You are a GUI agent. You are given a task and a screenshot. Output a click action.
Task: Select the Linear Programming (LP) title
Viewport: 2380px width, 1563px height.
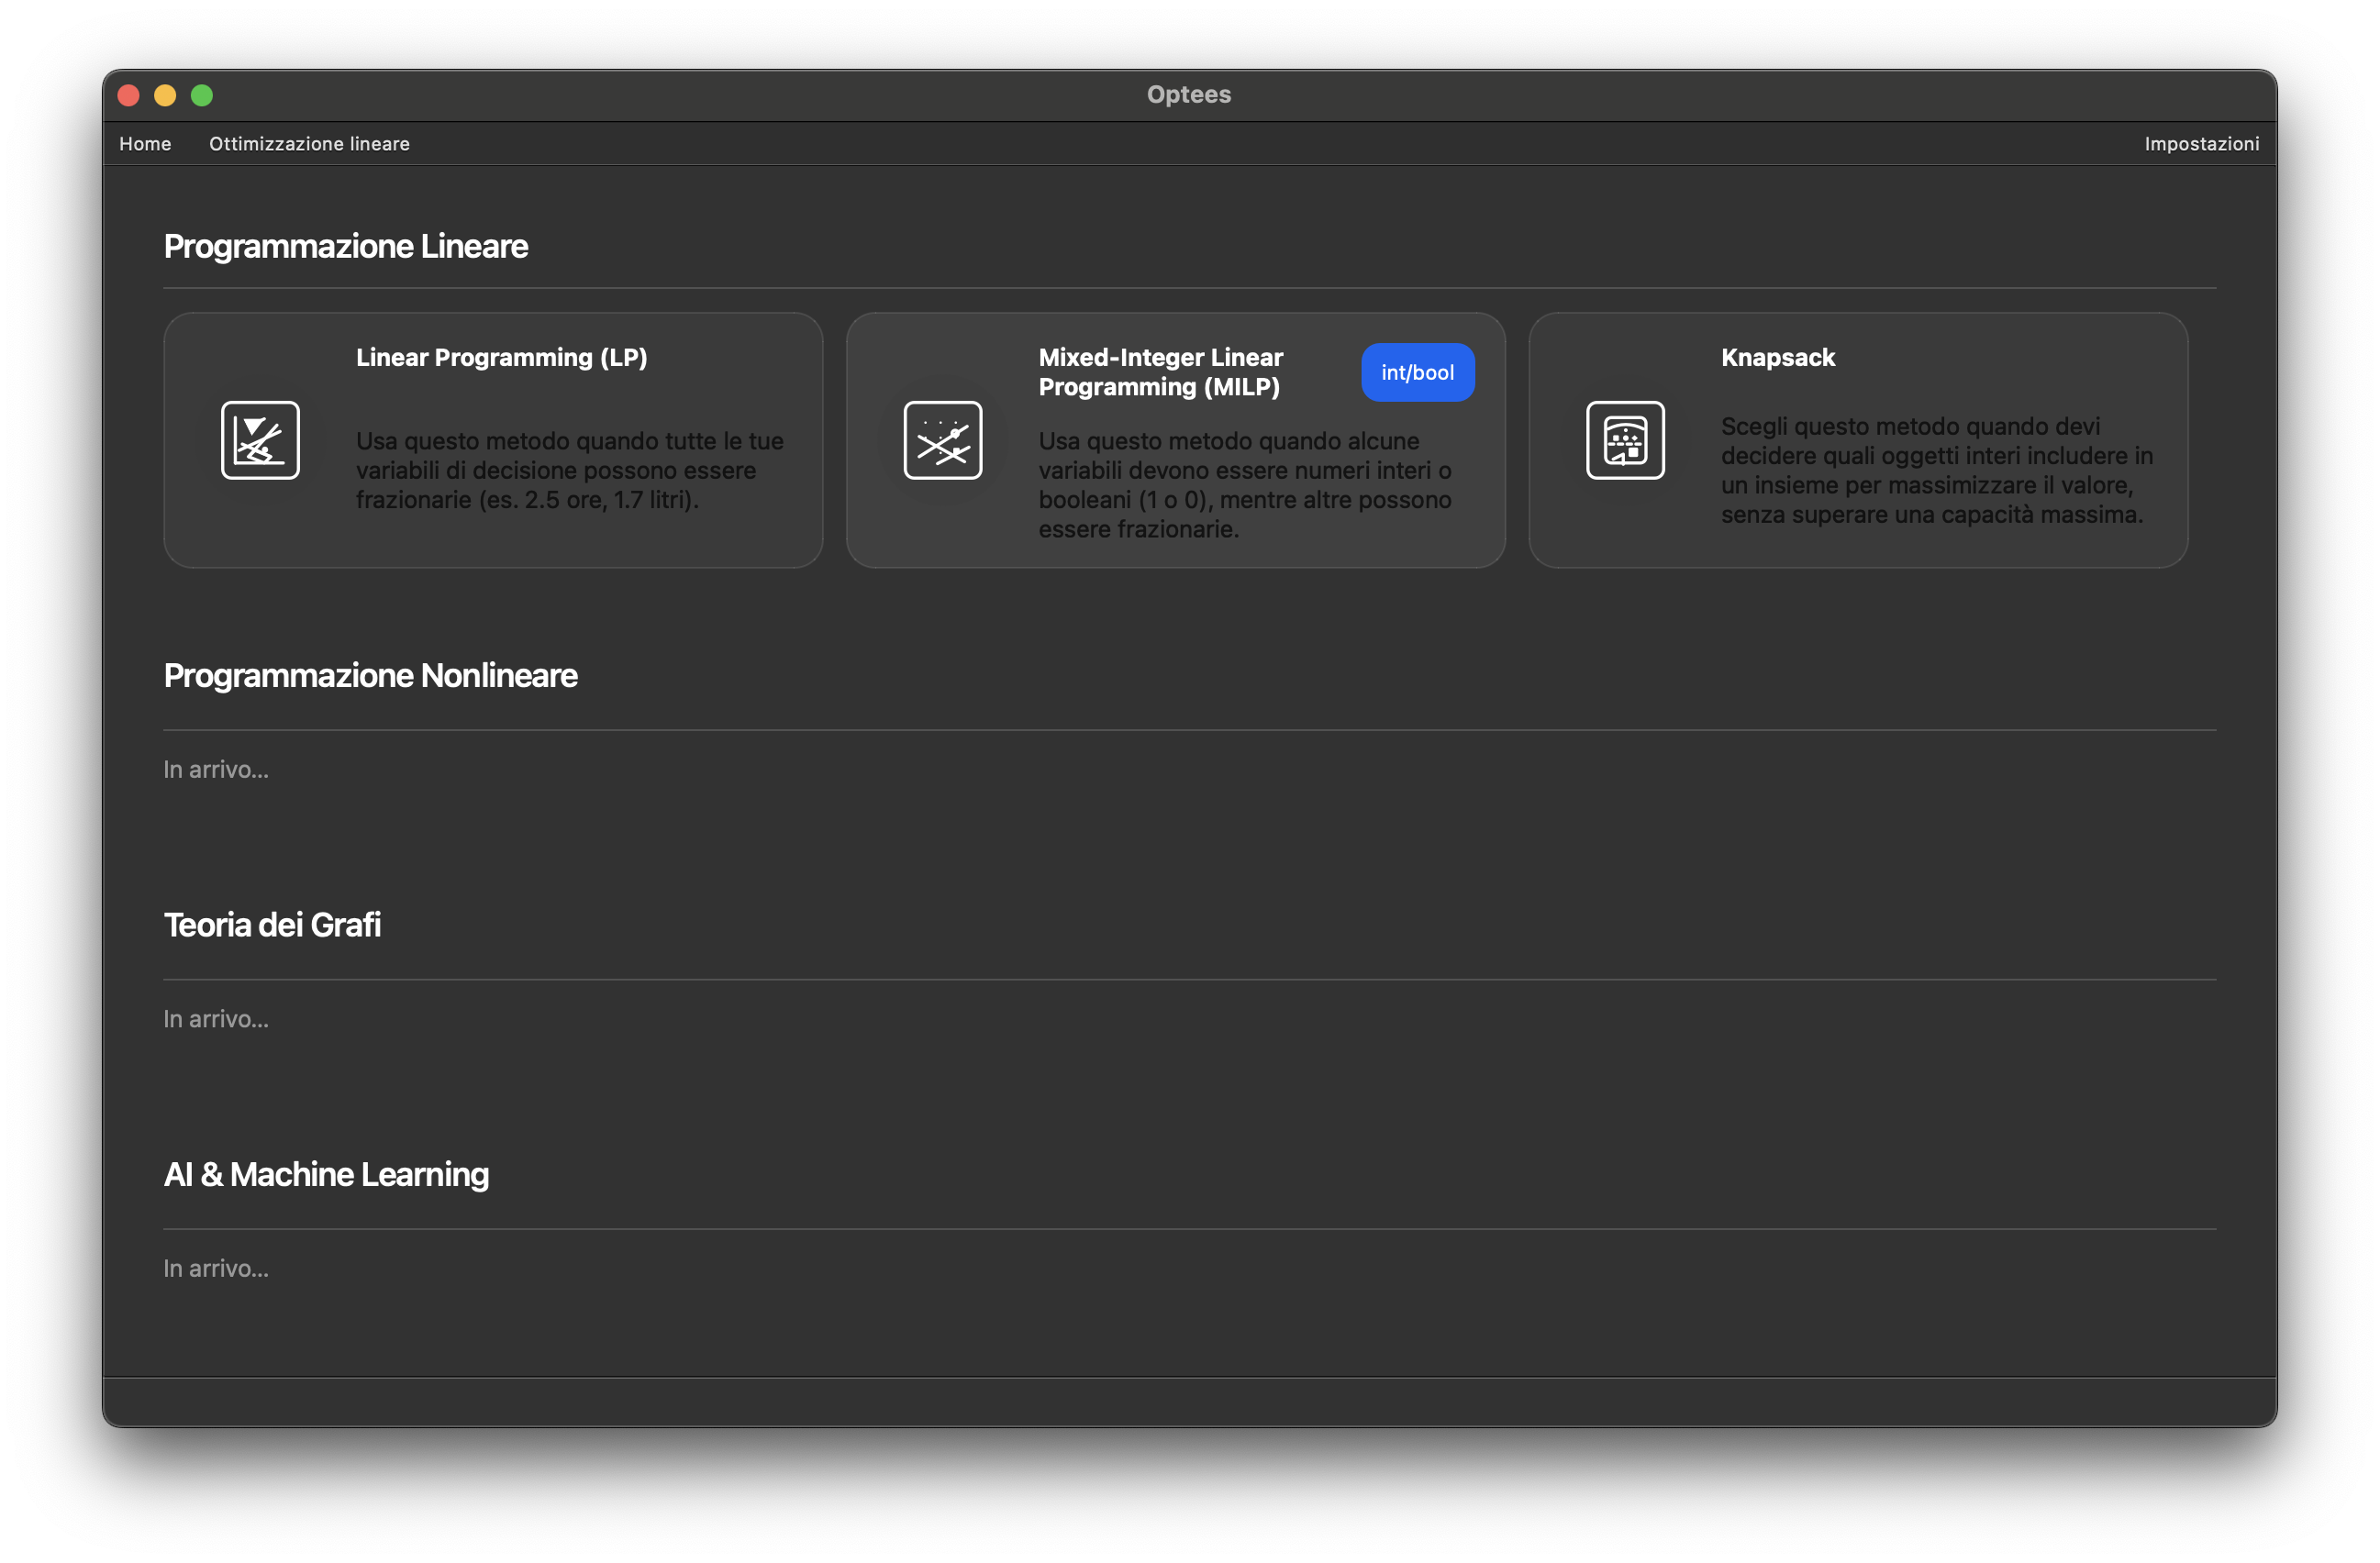click(x=501, y=357)
